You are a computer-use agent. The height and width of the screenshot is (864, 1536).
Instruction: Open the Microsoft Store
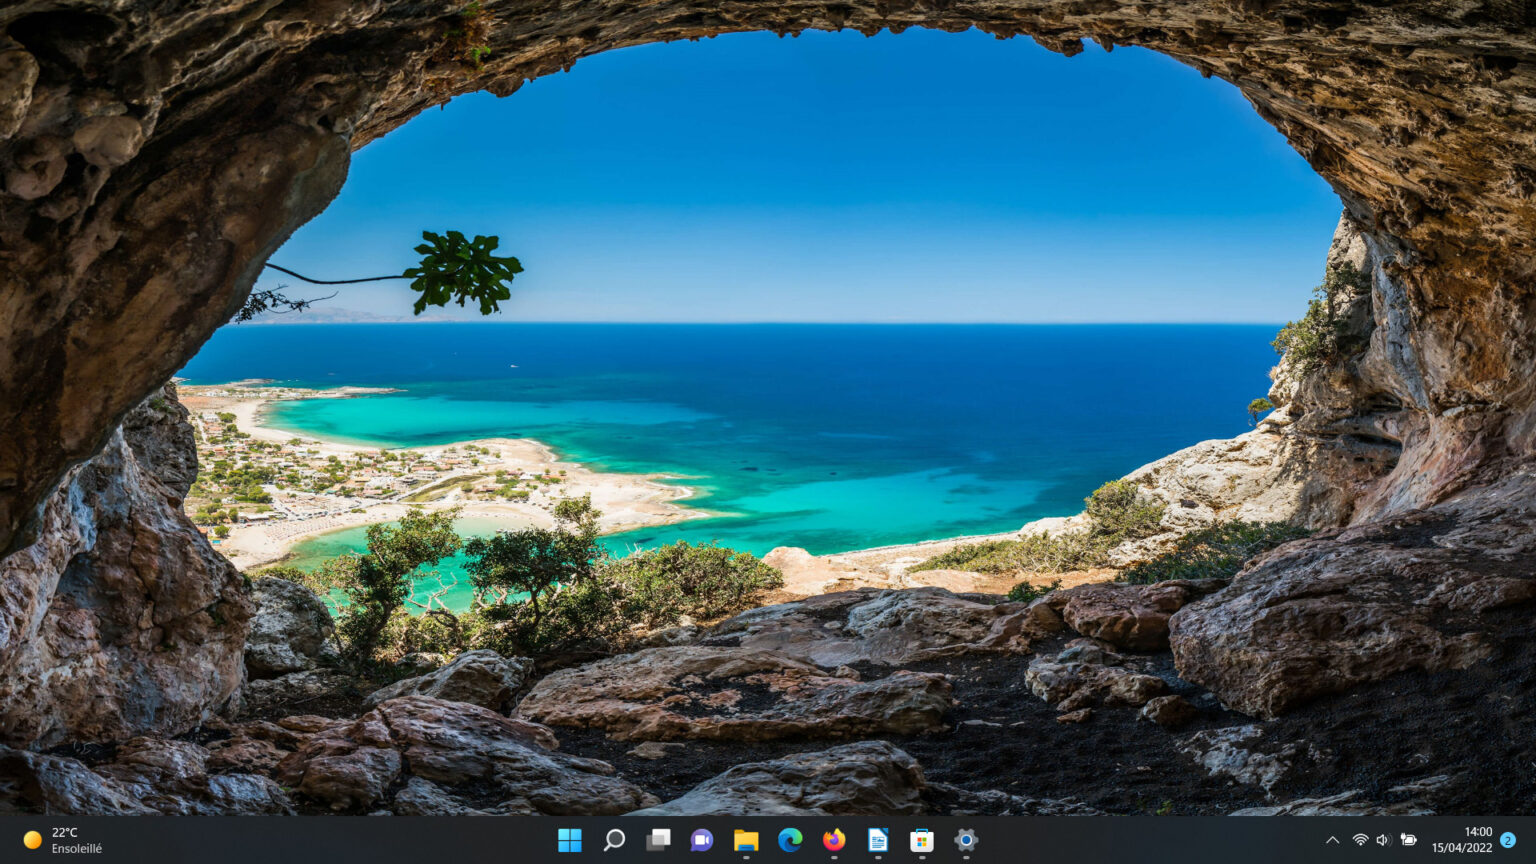pyautogui.click(x=921, y=841)
